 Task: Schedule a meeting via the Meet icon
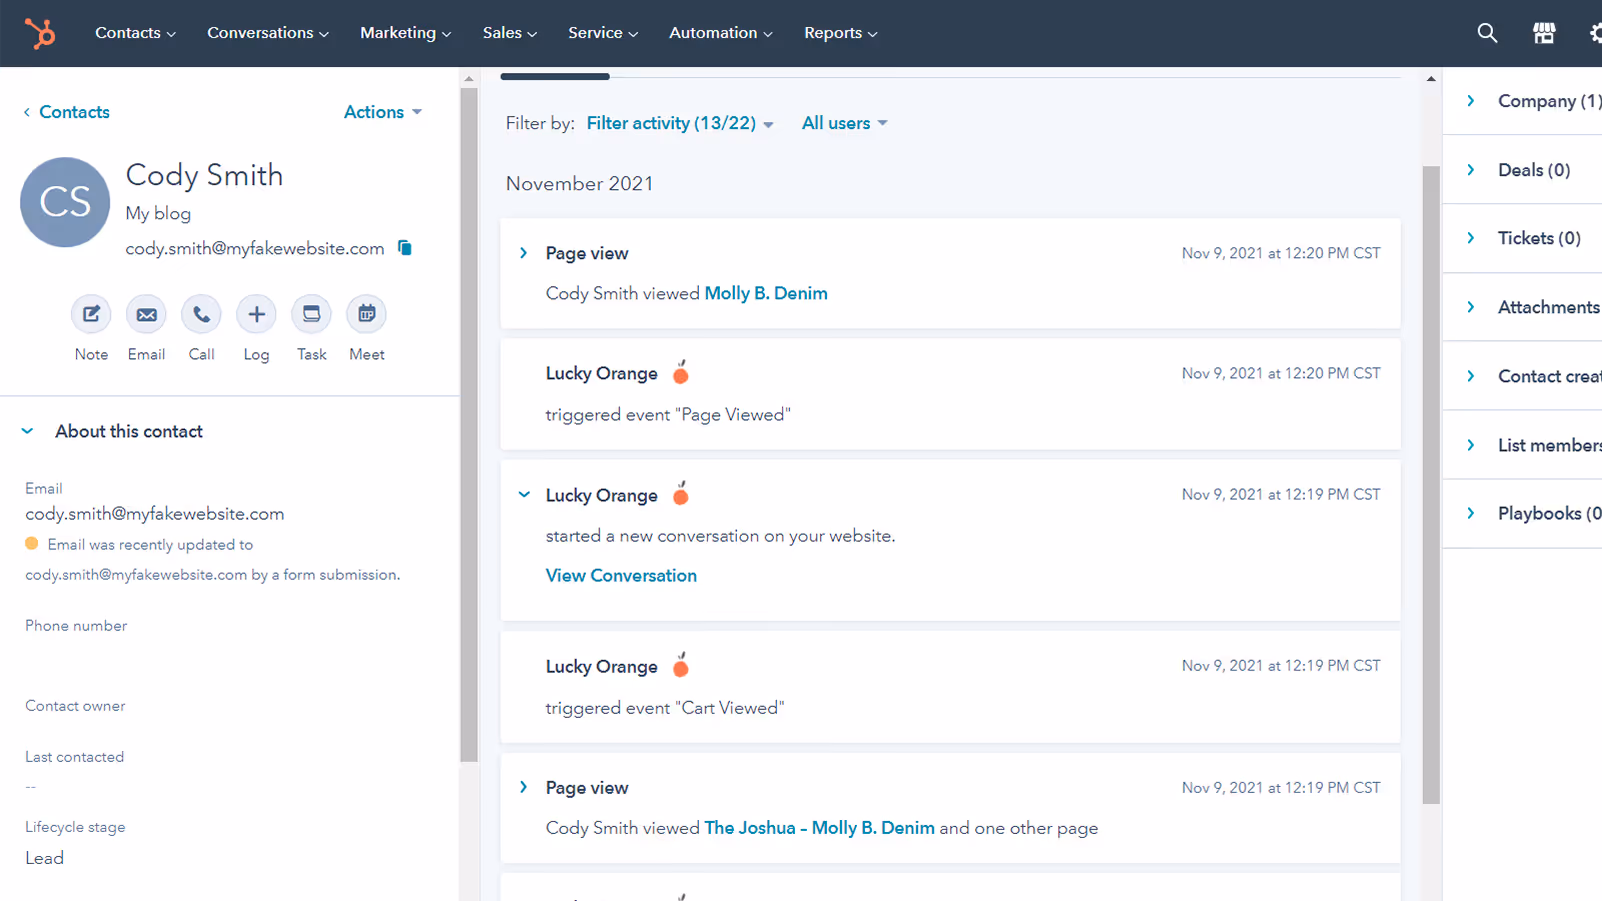click(x=366, y=313)
